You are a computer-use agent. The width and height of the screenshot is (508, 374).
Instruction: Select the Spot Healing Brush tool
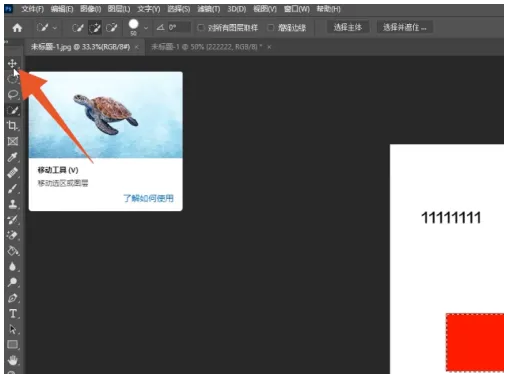click(13, 173)
